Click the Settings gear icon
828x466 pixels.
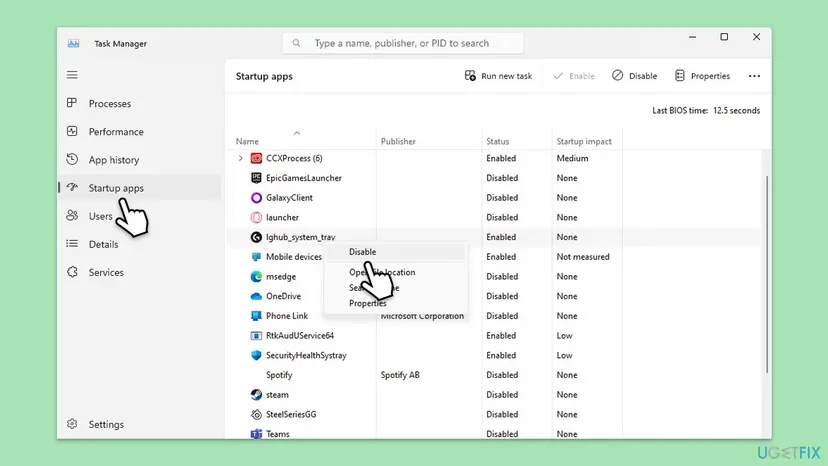click(x=72, y=424)
